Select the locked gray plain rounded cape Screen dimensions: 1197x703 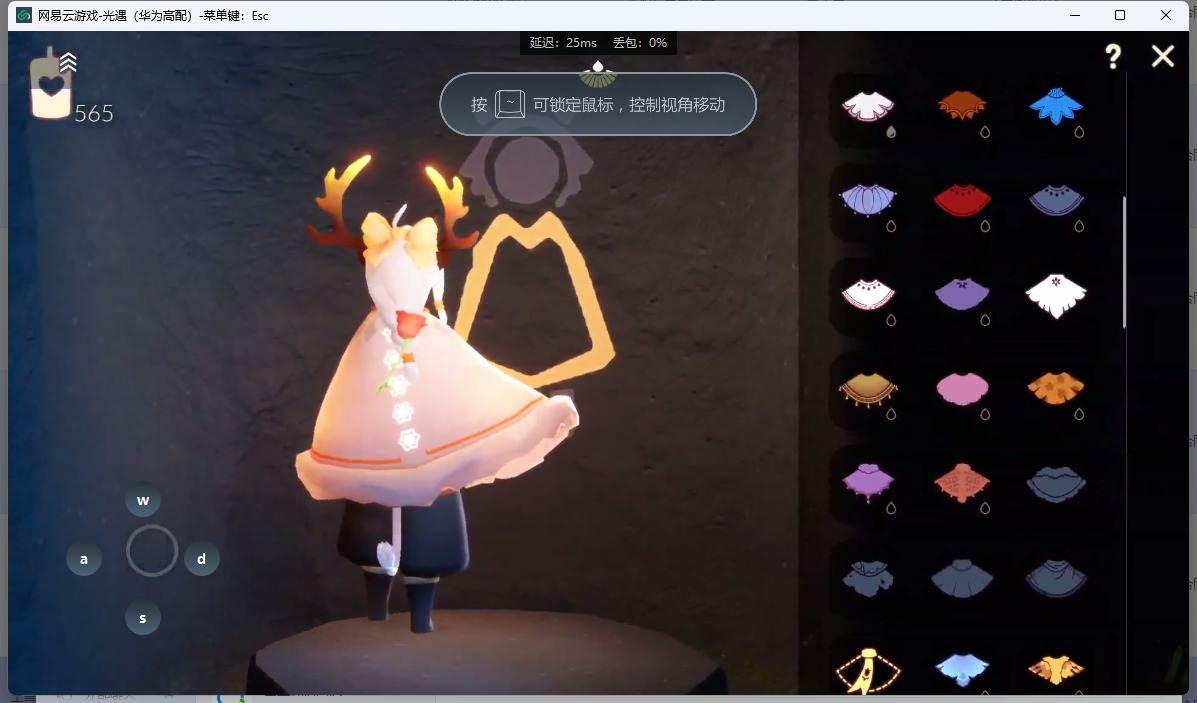[x=962, y=578]
